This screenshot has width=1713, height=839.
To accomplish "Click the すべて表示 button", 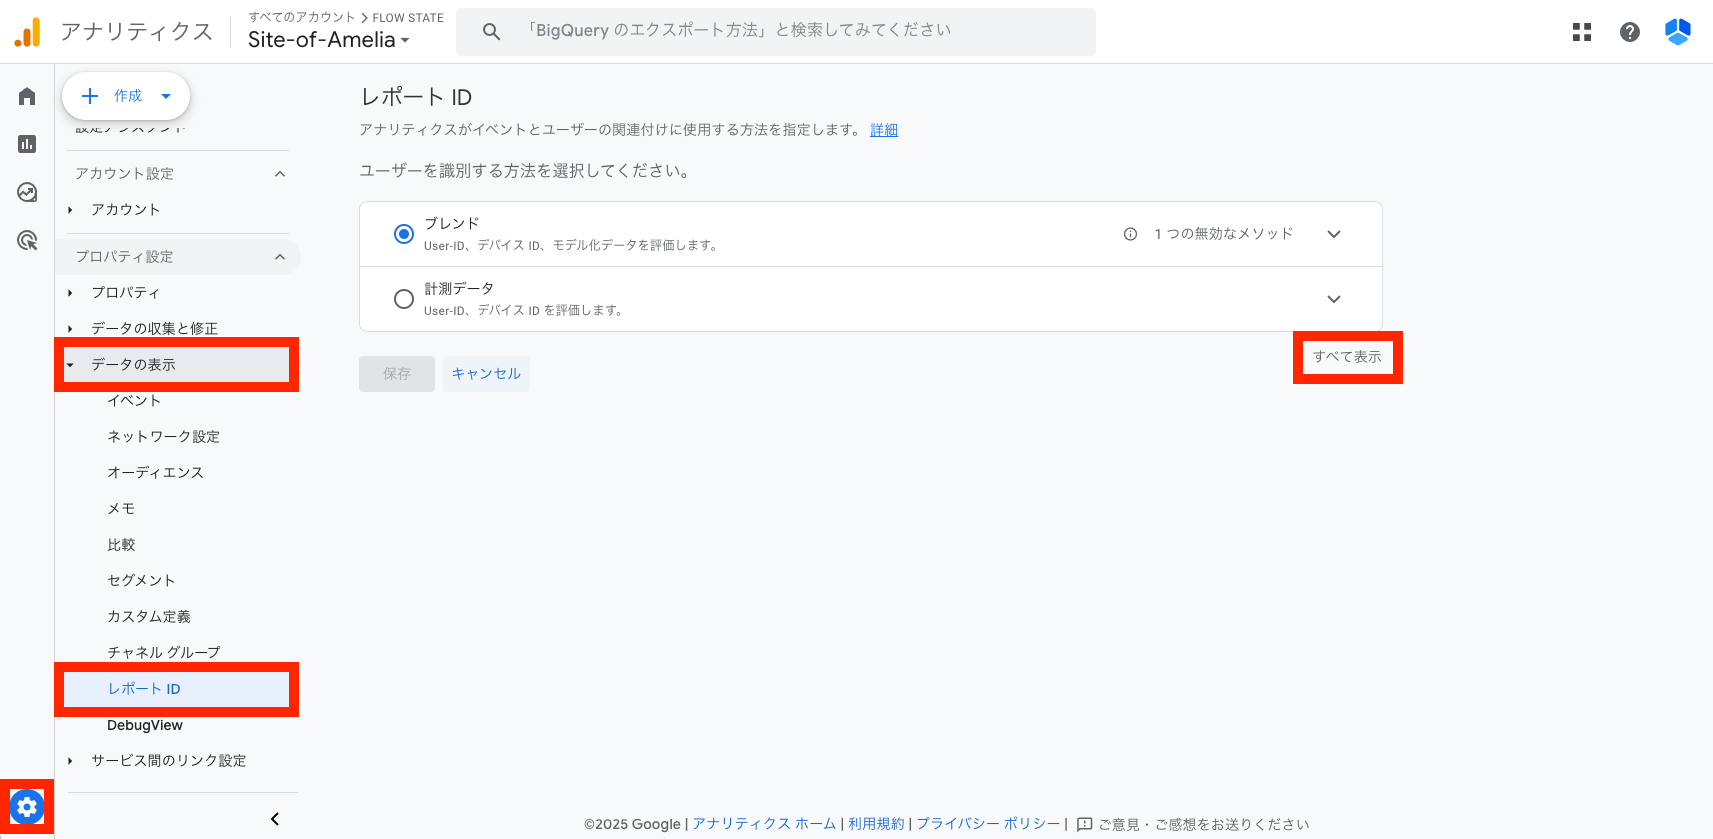I will (1346, 357).
